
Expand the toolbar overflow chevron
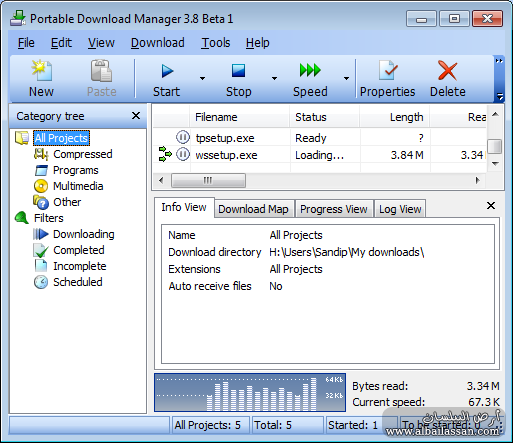point(499,61)
